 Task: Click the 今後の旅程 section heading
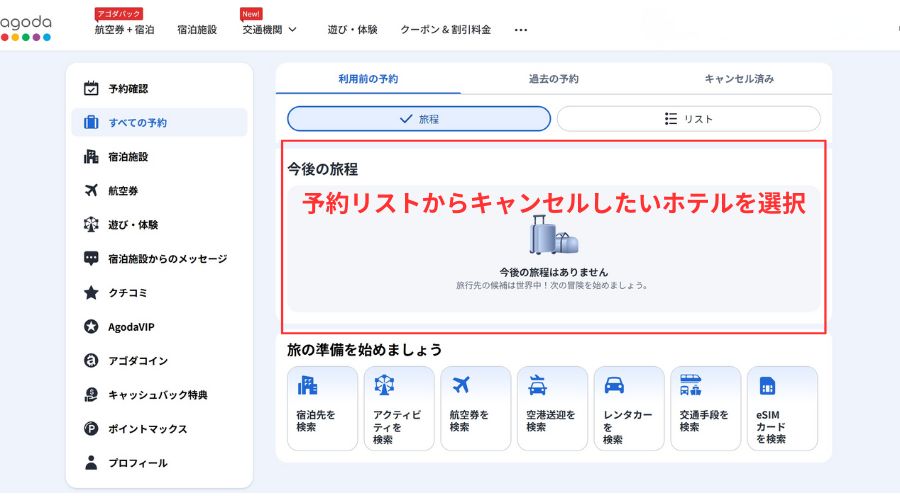click(323, 169)
